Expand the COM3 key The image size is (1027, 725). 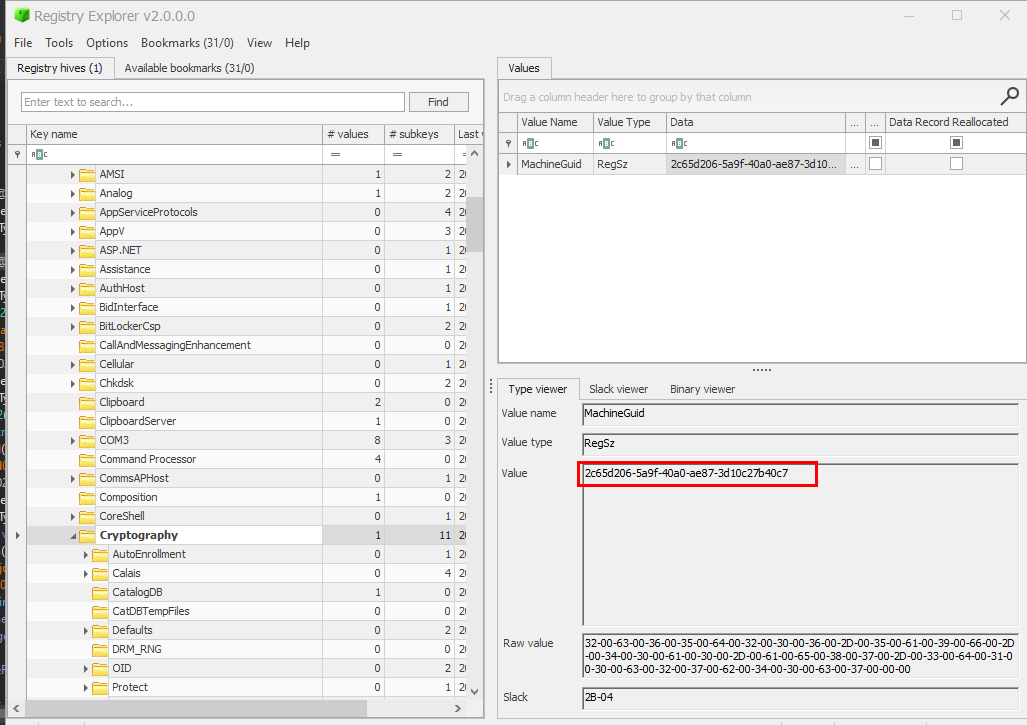tap(72, 441)
